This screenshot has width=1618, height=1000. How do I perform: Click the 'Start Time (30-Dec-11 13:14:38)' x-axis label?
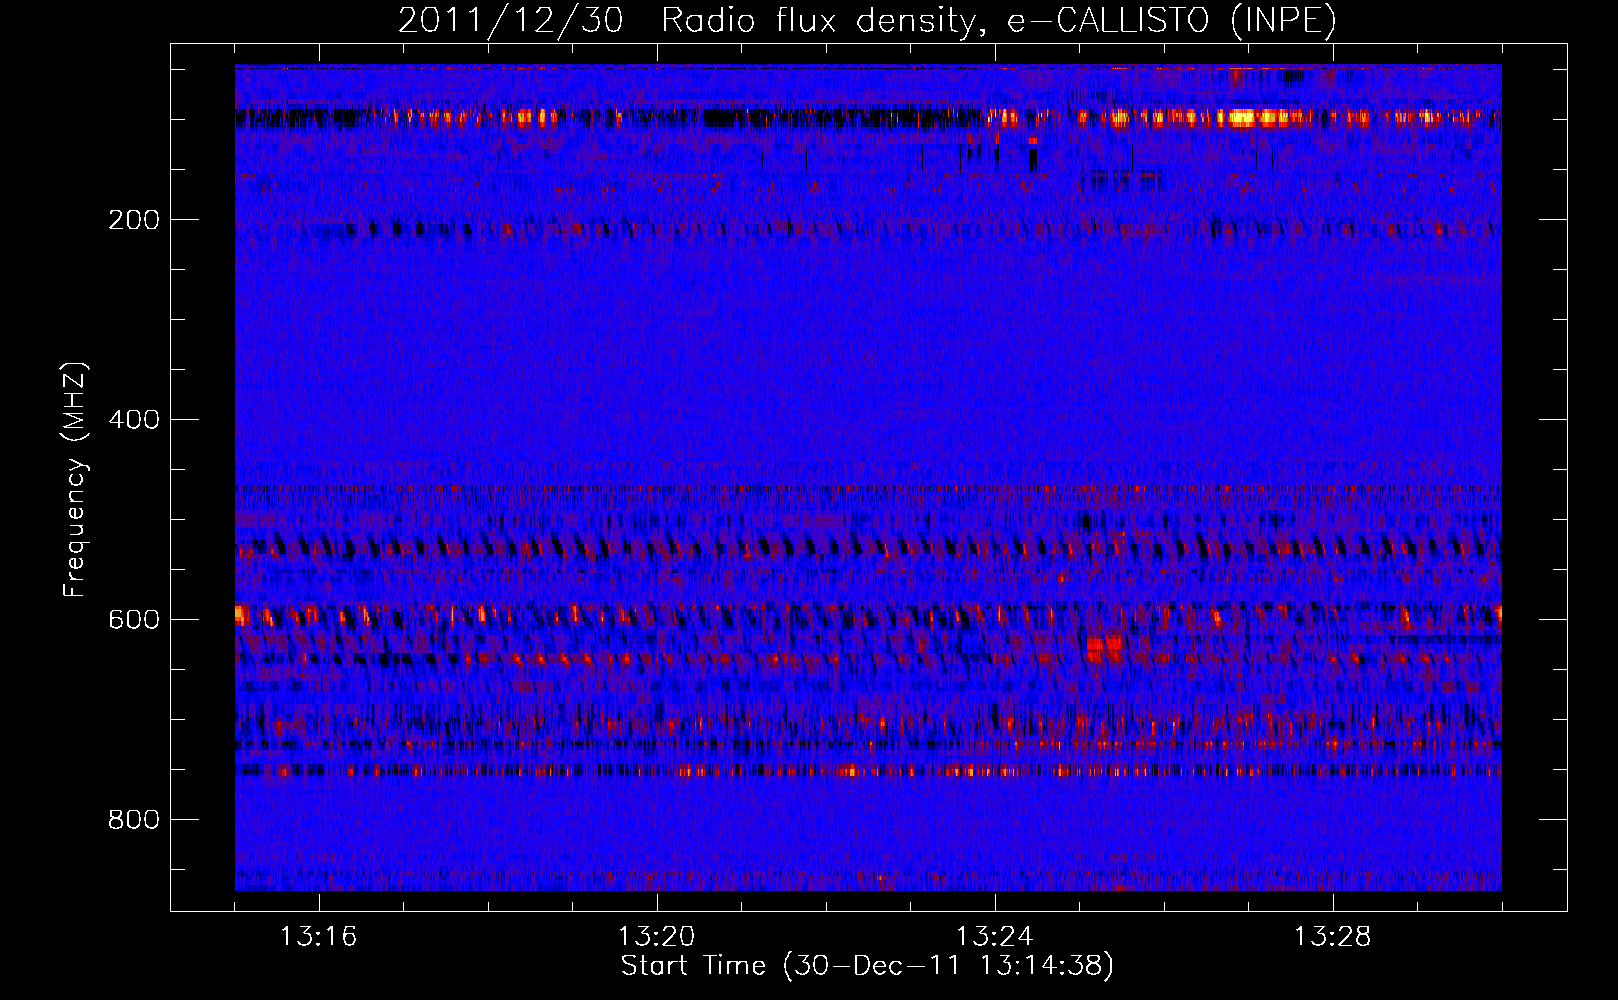click(x=867, y=966)
